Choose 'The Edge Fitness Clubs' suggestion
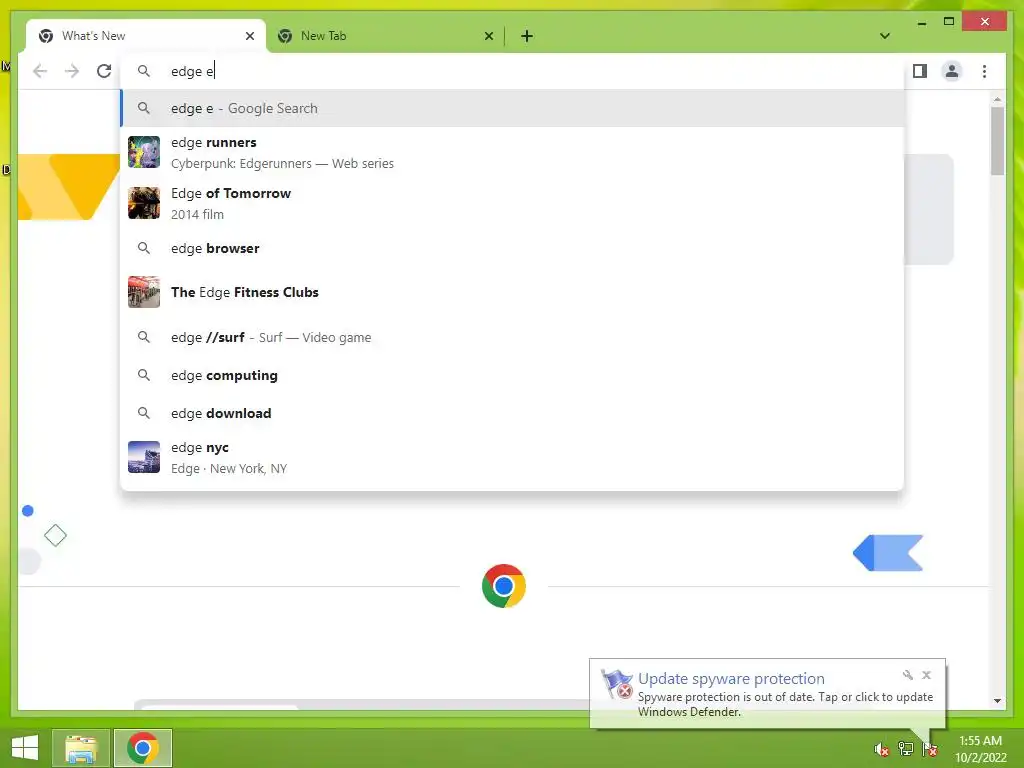 point(512,292)
